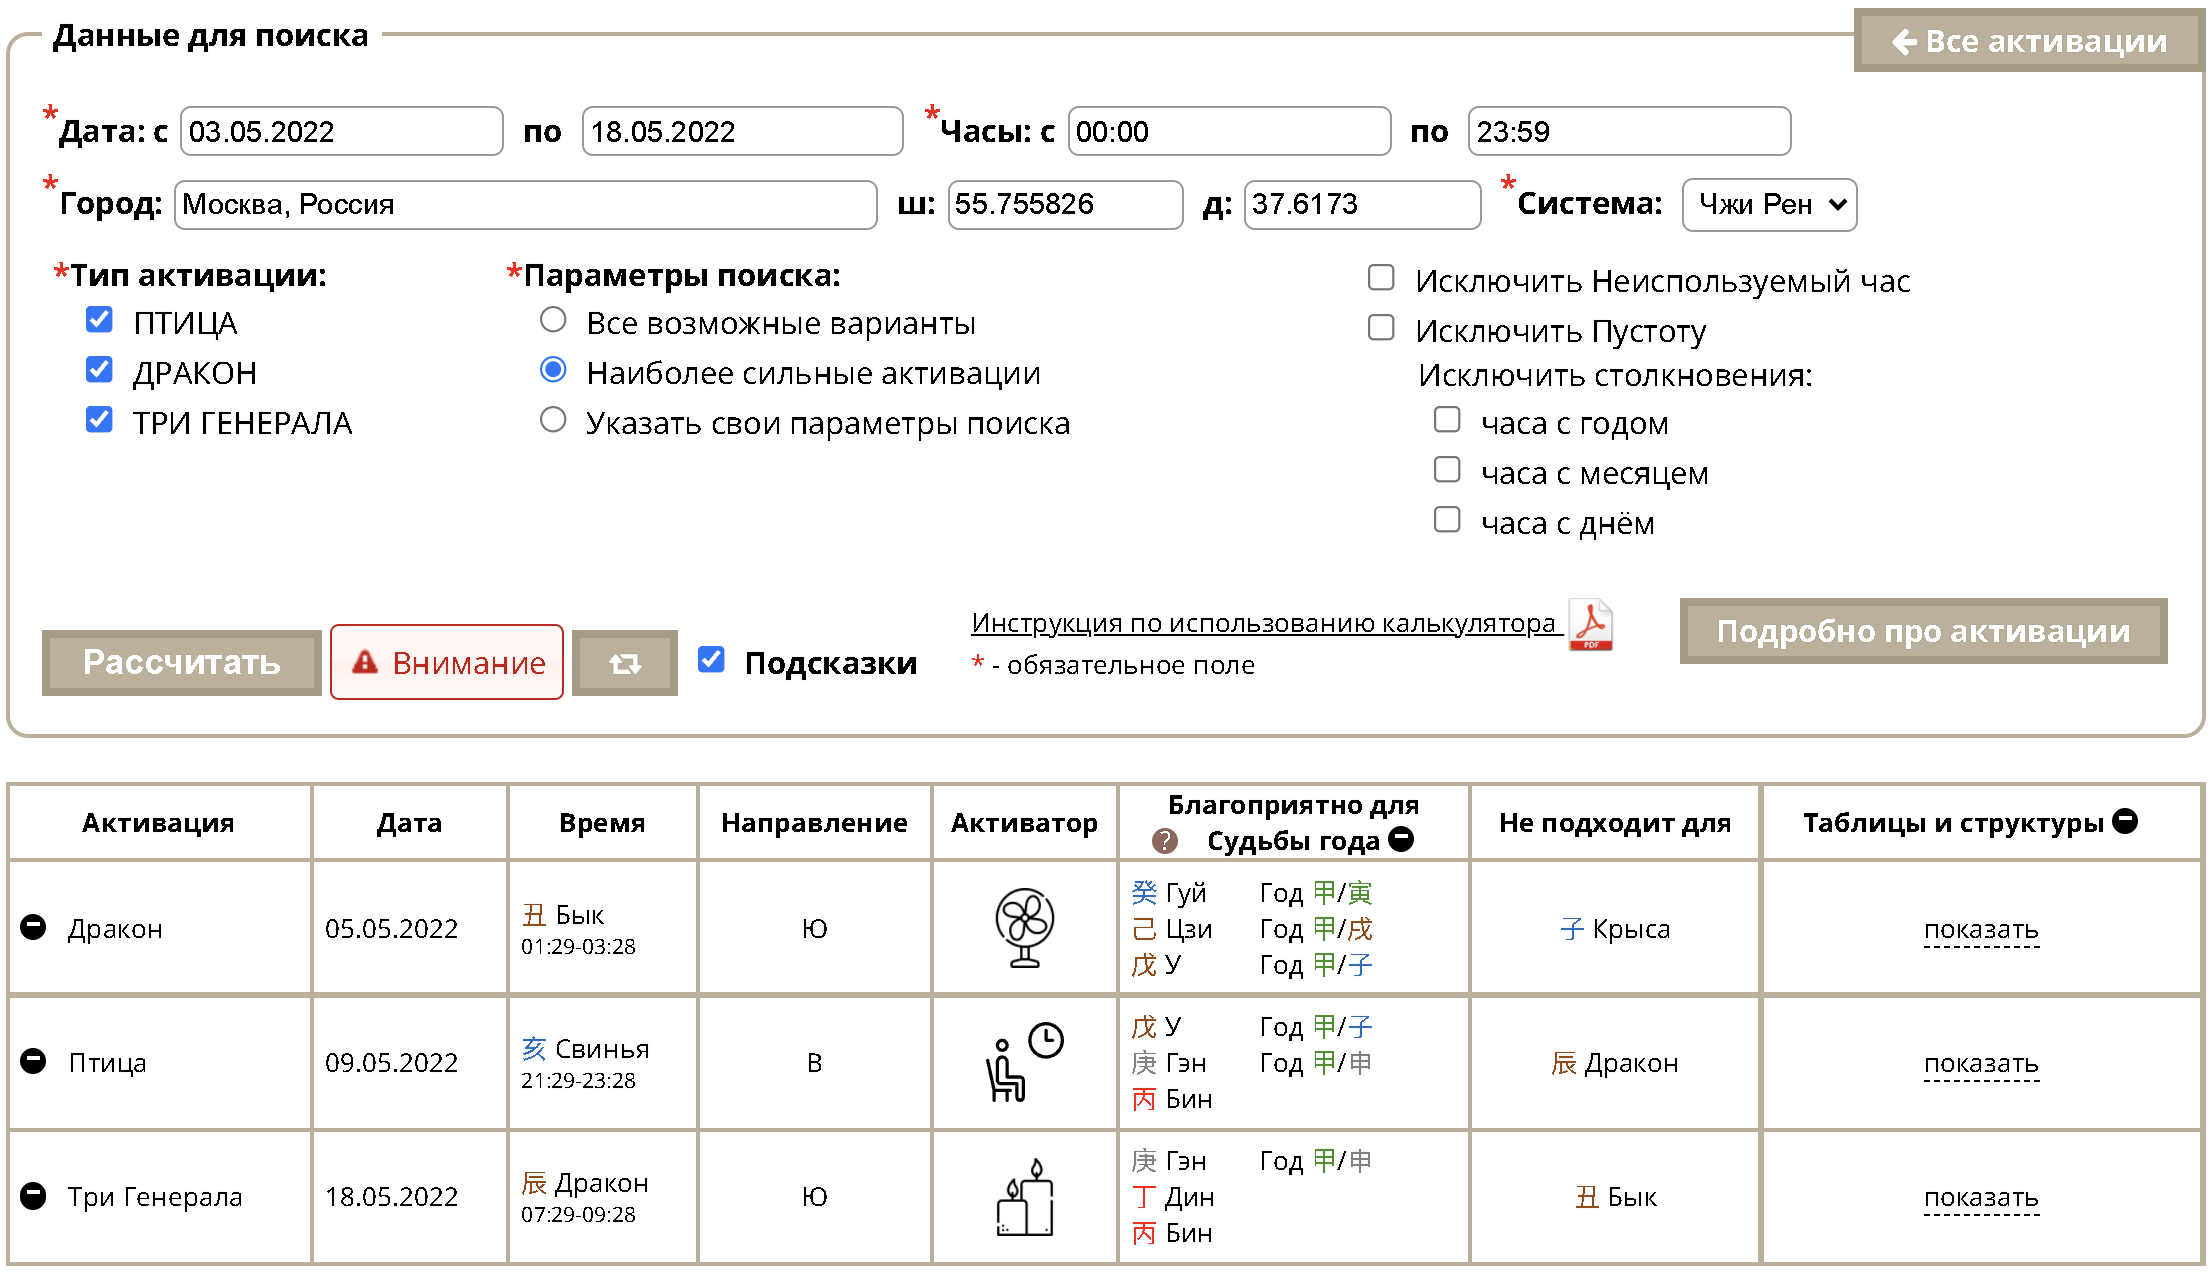Show tables for the Птица row
This screenshot has height=1272, width=2212.
1981,1063
